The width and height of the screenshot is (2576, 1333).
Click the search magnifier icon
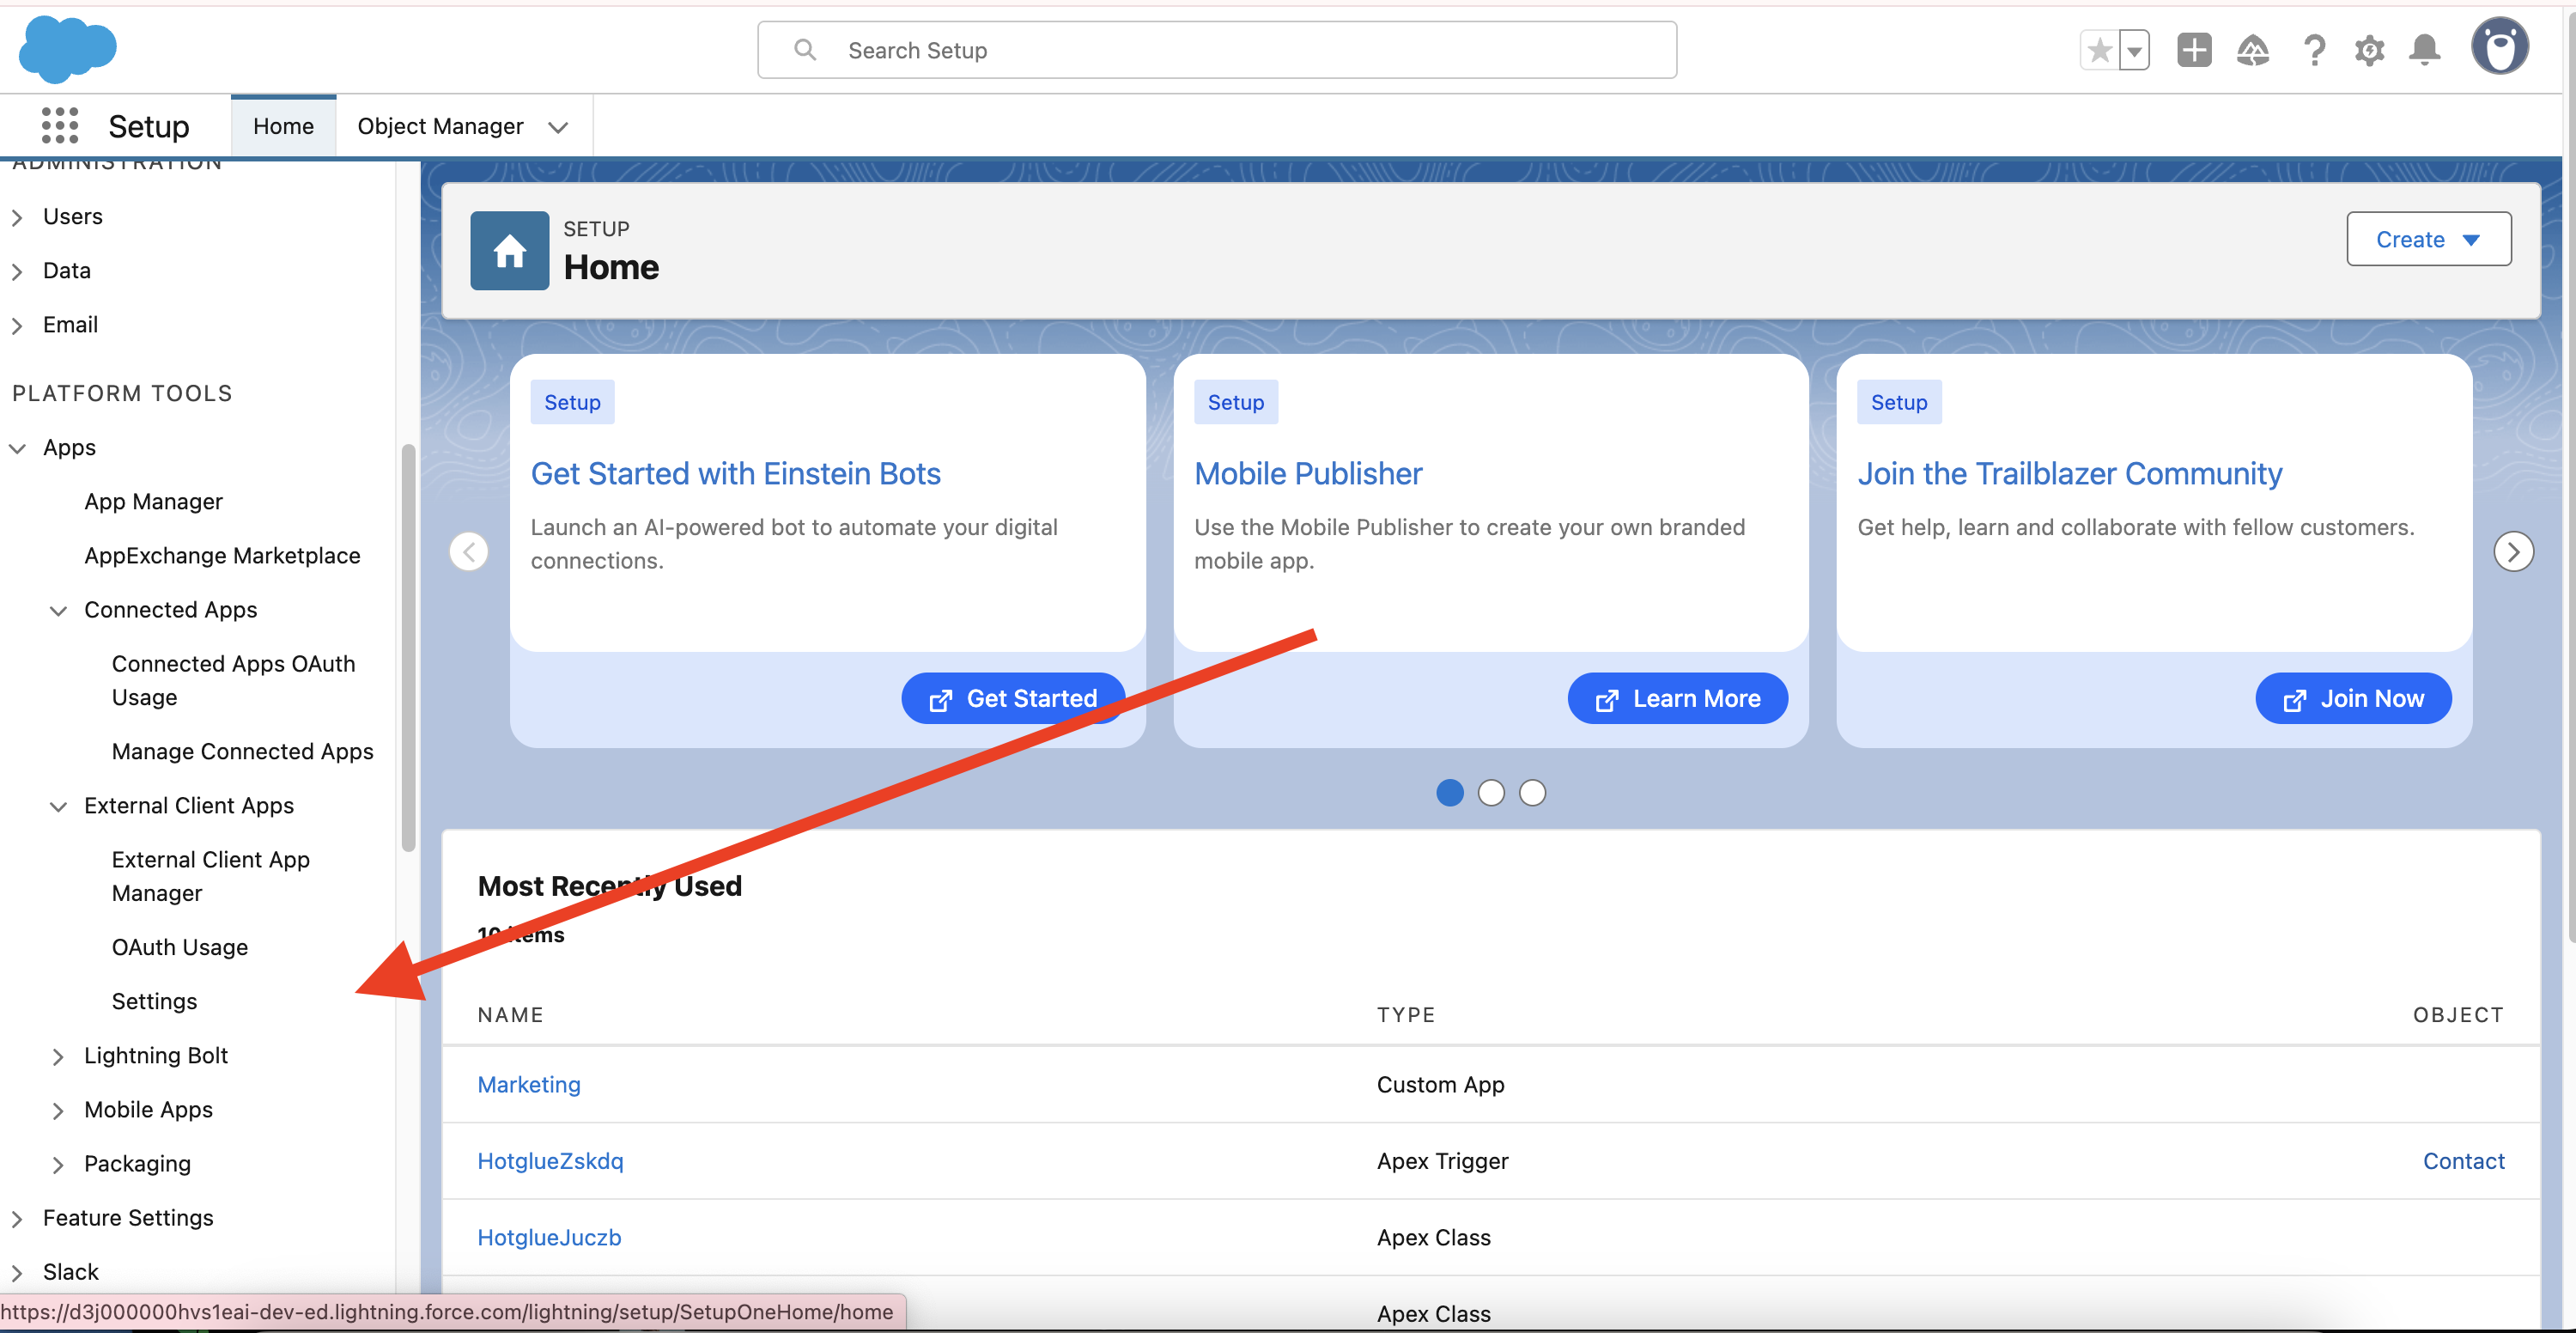[805, 49]
